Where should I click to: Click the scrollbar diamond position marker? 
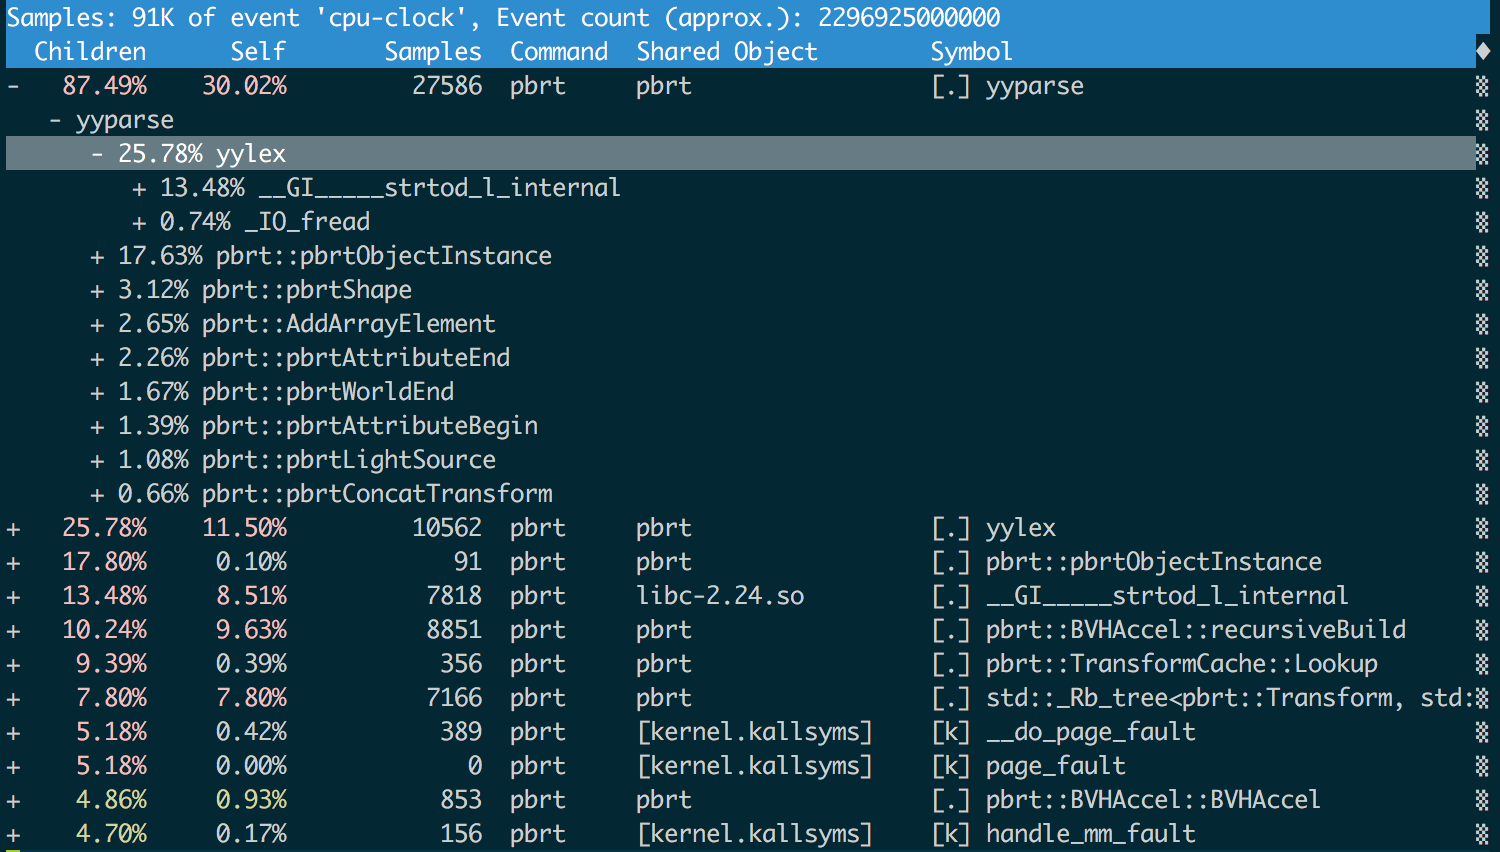coord(1483,51)
